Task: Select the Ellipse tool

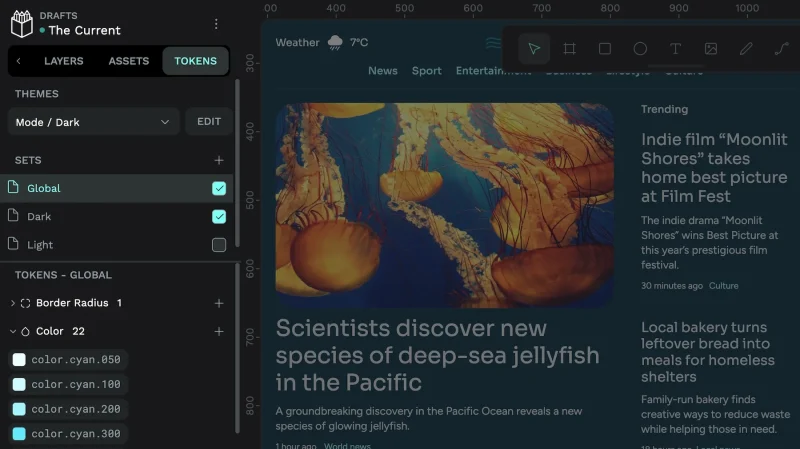Action: (640, 48)
